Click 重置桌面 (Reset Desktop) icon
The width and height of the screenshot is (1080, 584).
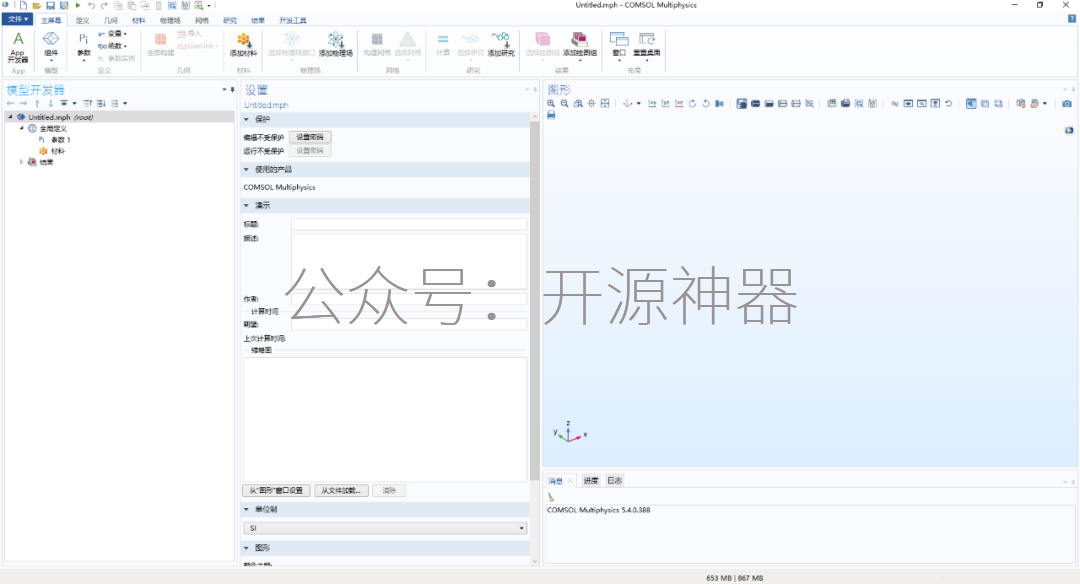click(647, 45)
